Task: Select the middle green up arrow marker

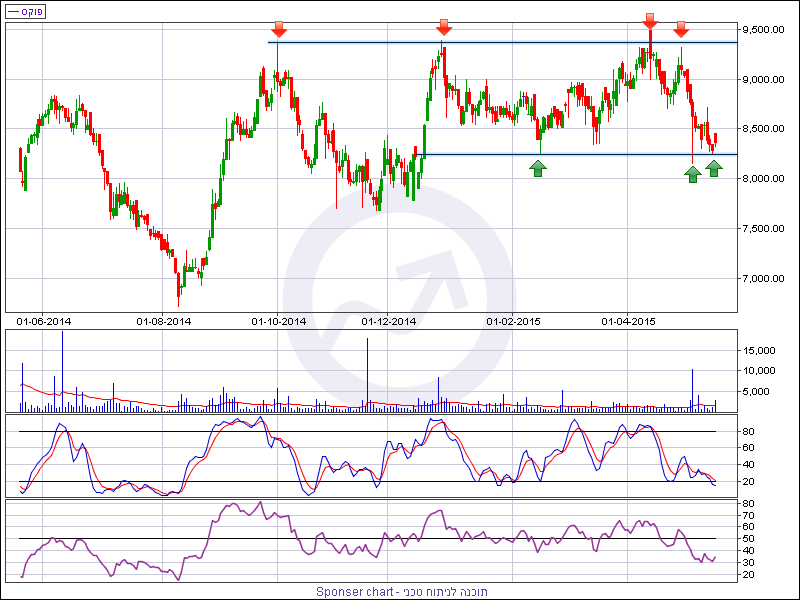Action: 692,174
